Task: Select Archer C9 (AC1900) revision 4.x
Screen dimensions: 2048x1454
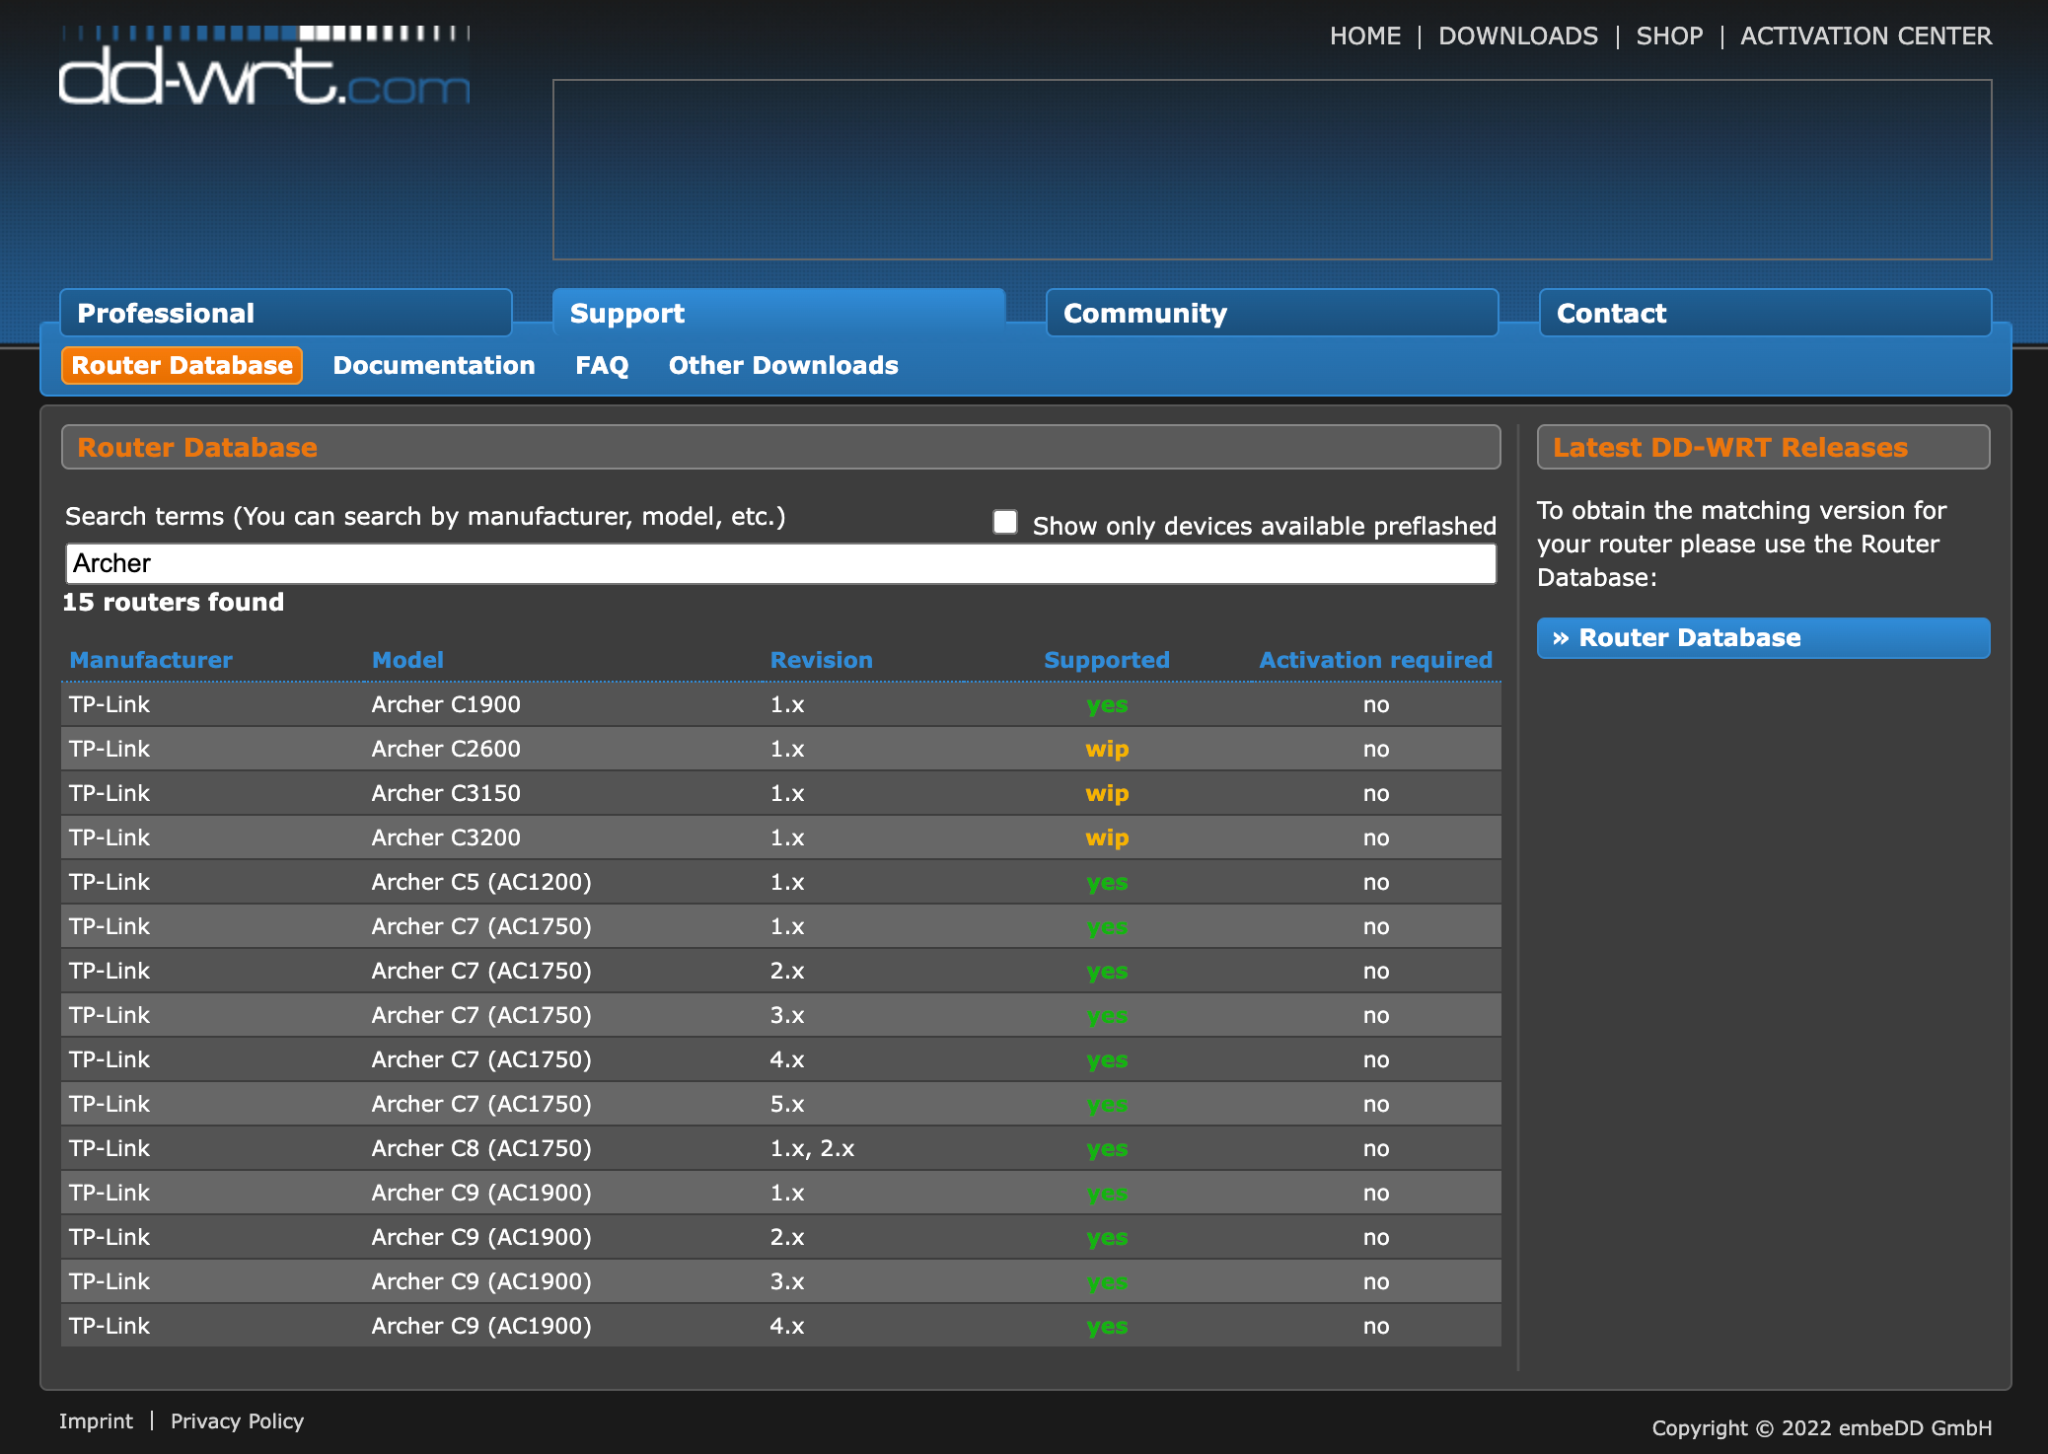Action: (x=781, y=1326)
